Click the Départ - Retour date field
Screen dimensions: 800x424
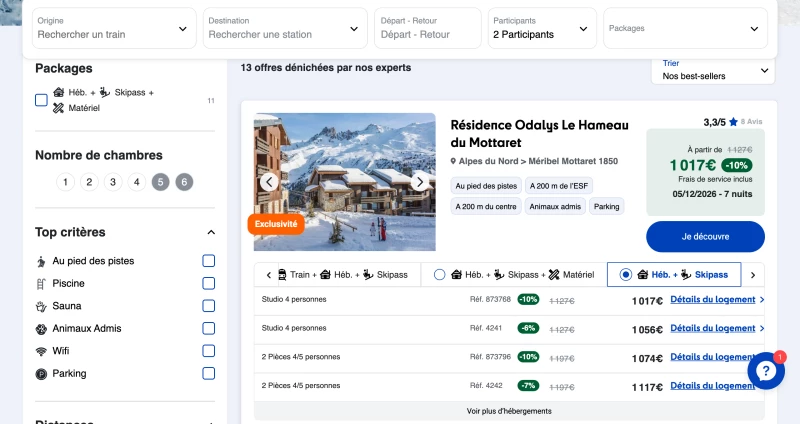(428, 28)
